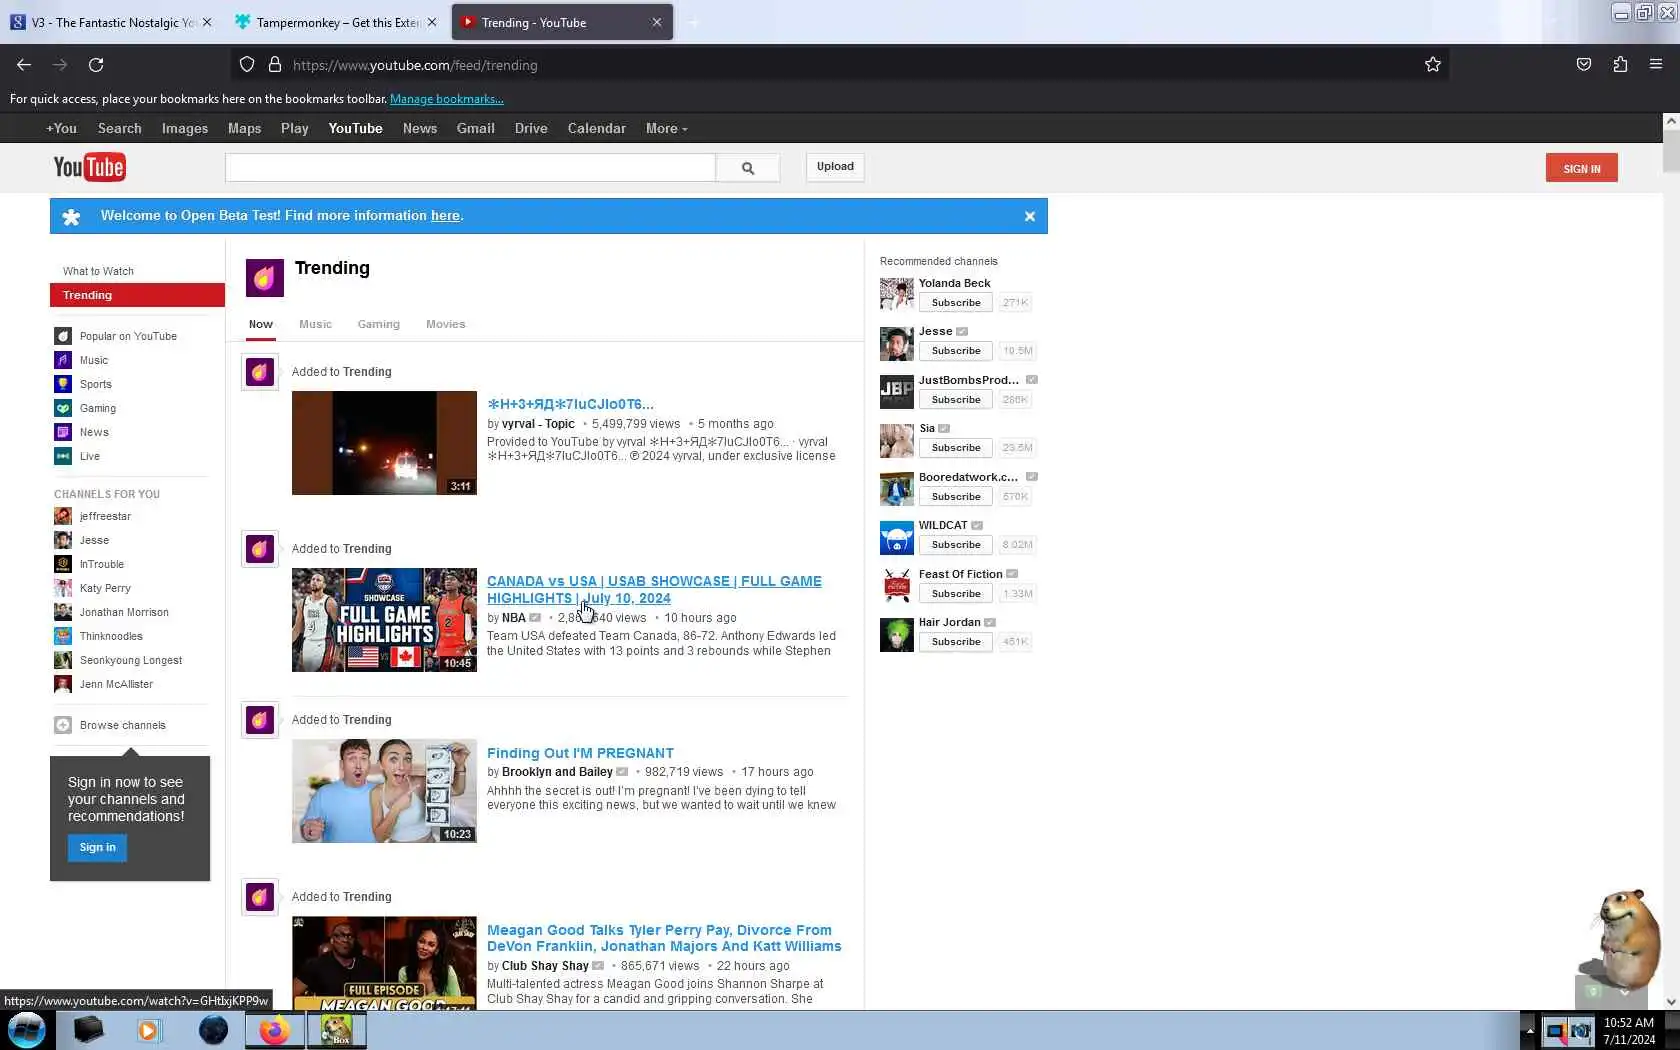
Task: Click the Save to Pocket icon
Action: click(1584, 65)
